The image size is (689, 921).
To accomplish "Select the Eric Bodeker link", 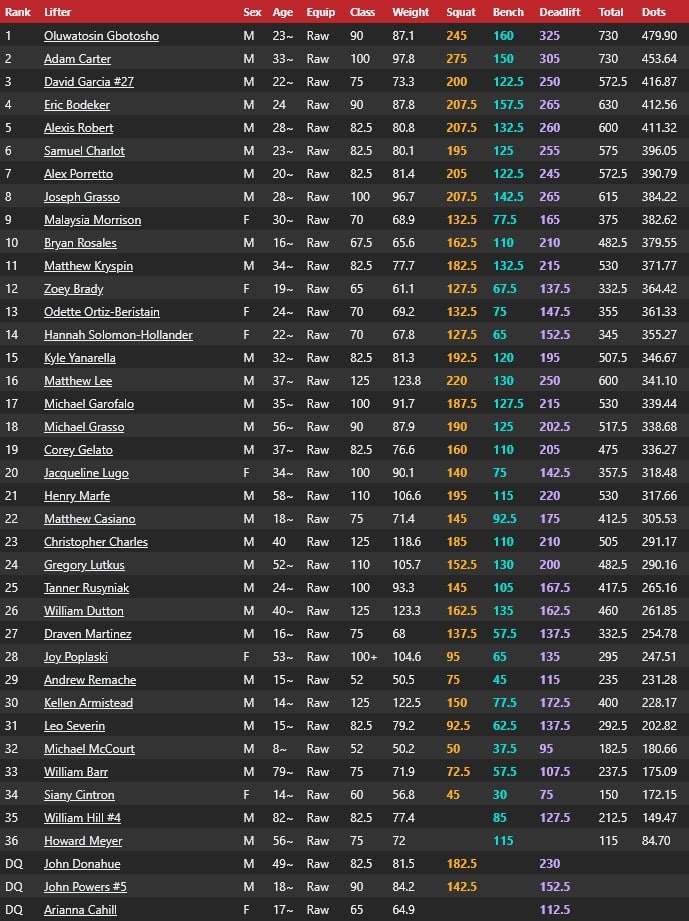I will [77, 105].
